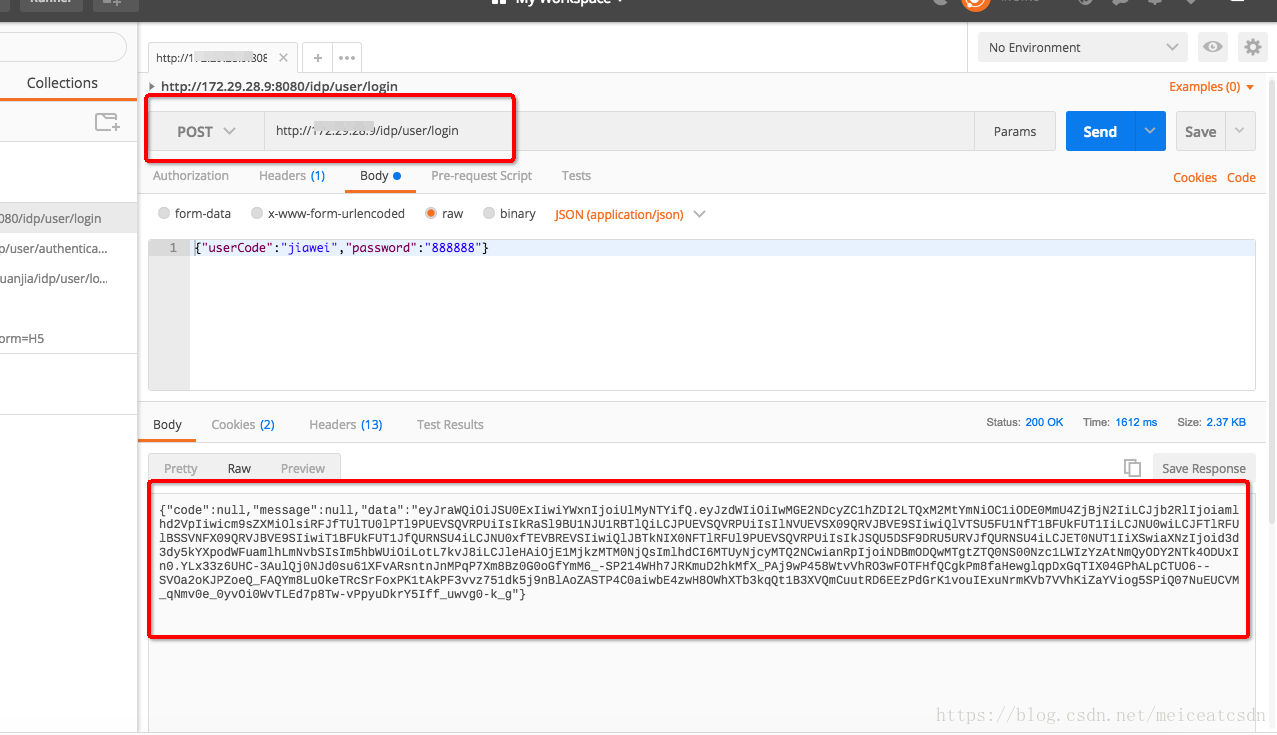Expand the Send button dropdown arrow
The image size is (1277, 735).
tap(1150, 131)
